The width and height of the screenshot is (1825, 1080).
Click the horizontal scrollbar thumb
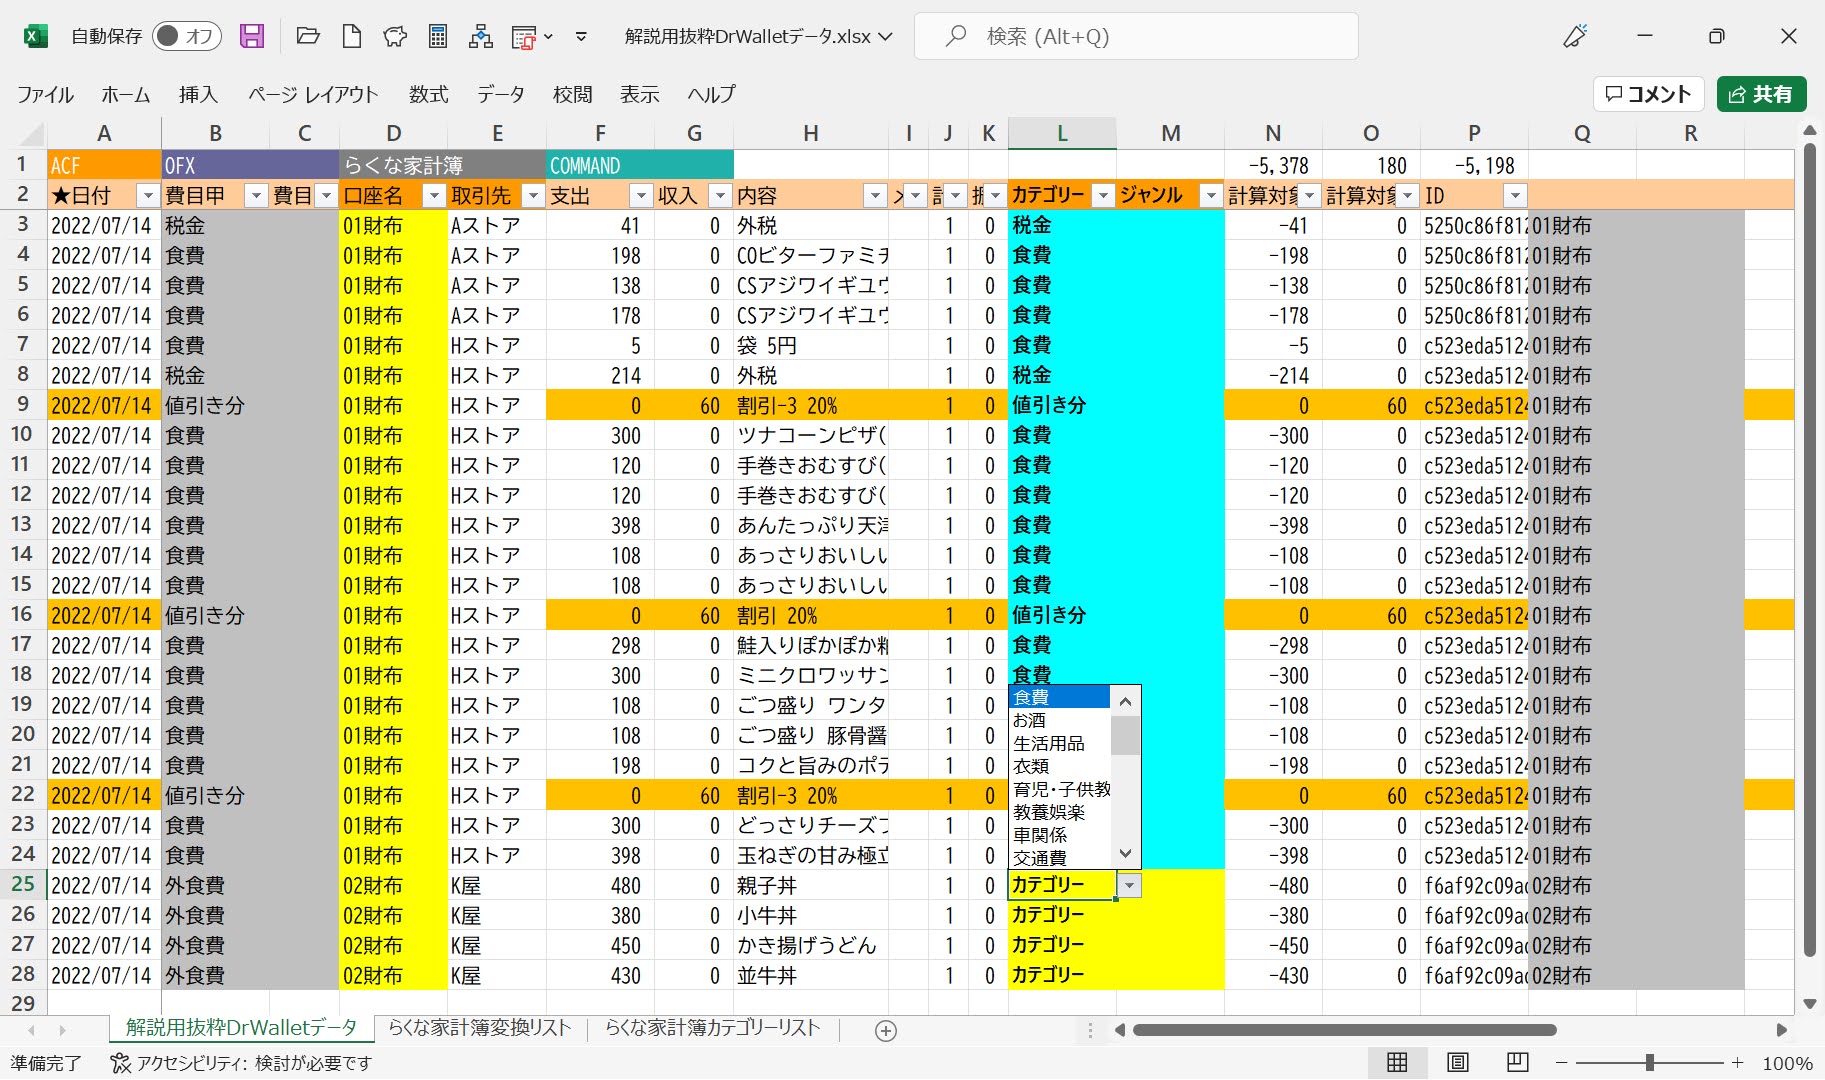tap(1344, 1030)
